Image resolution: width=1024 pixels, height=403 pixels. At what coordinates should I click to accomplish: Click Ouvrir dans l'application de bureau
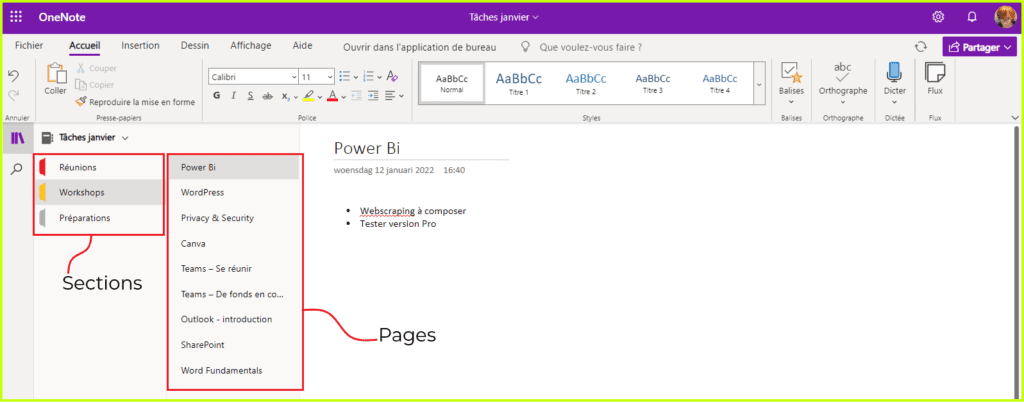[x=420, y=47]
